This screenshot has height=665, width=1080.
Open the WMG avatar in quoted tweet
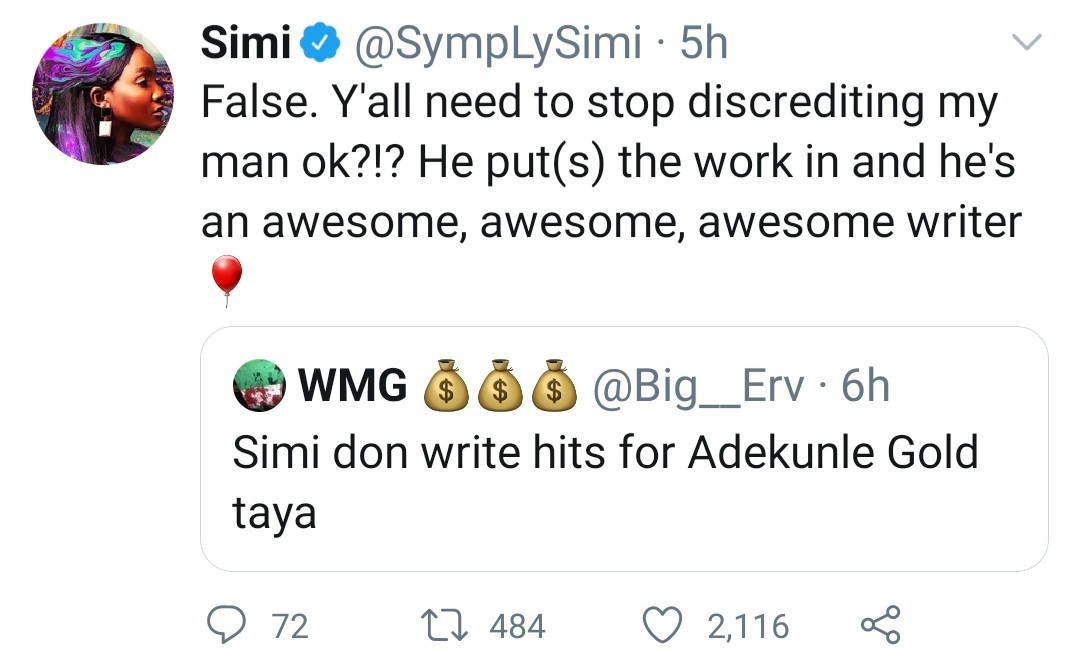coord(256,387)
